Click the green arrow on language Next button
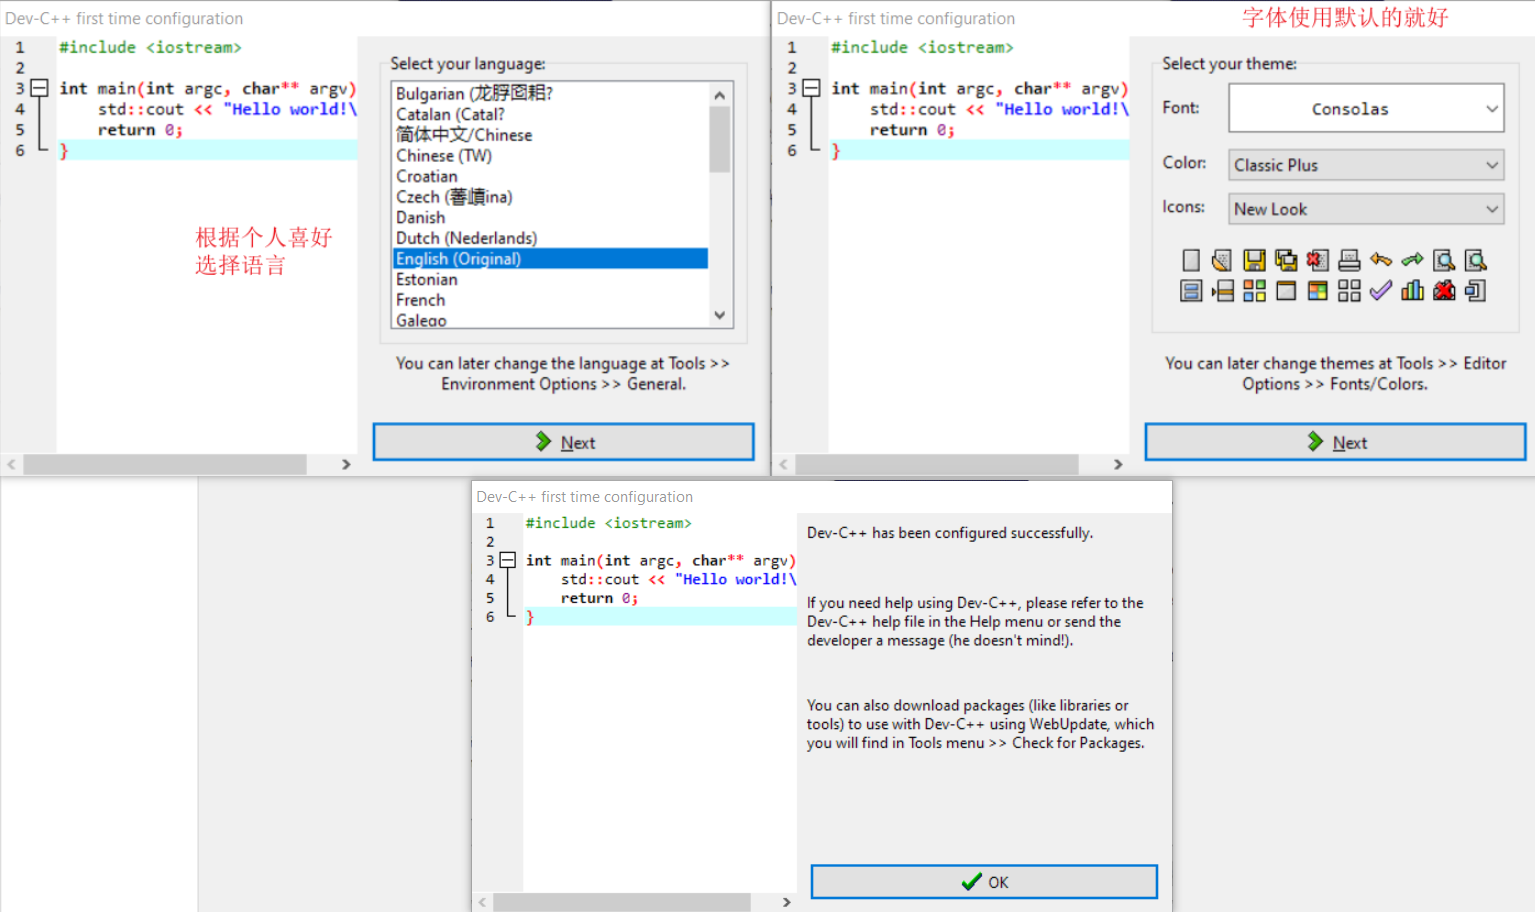 pos(543,441)
